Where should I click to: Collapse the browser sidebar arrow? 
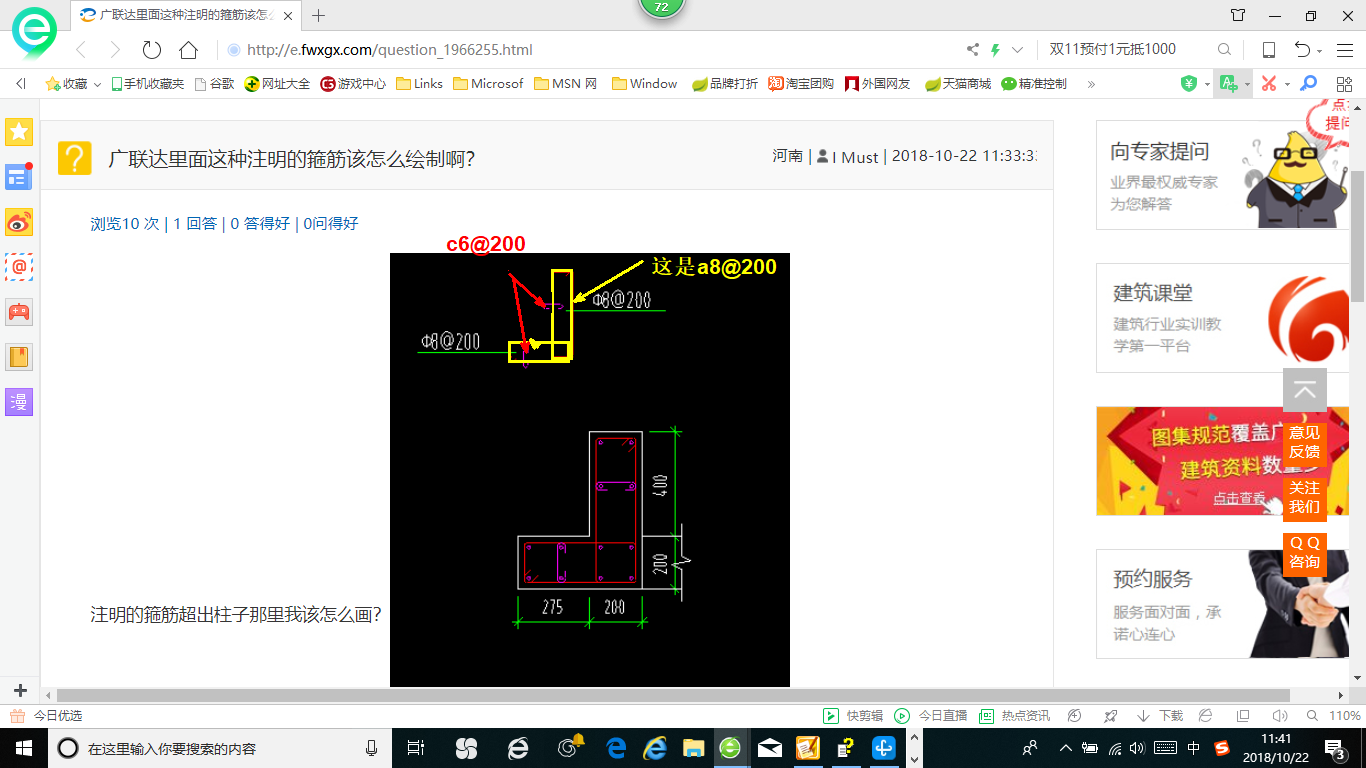(20, 84)
